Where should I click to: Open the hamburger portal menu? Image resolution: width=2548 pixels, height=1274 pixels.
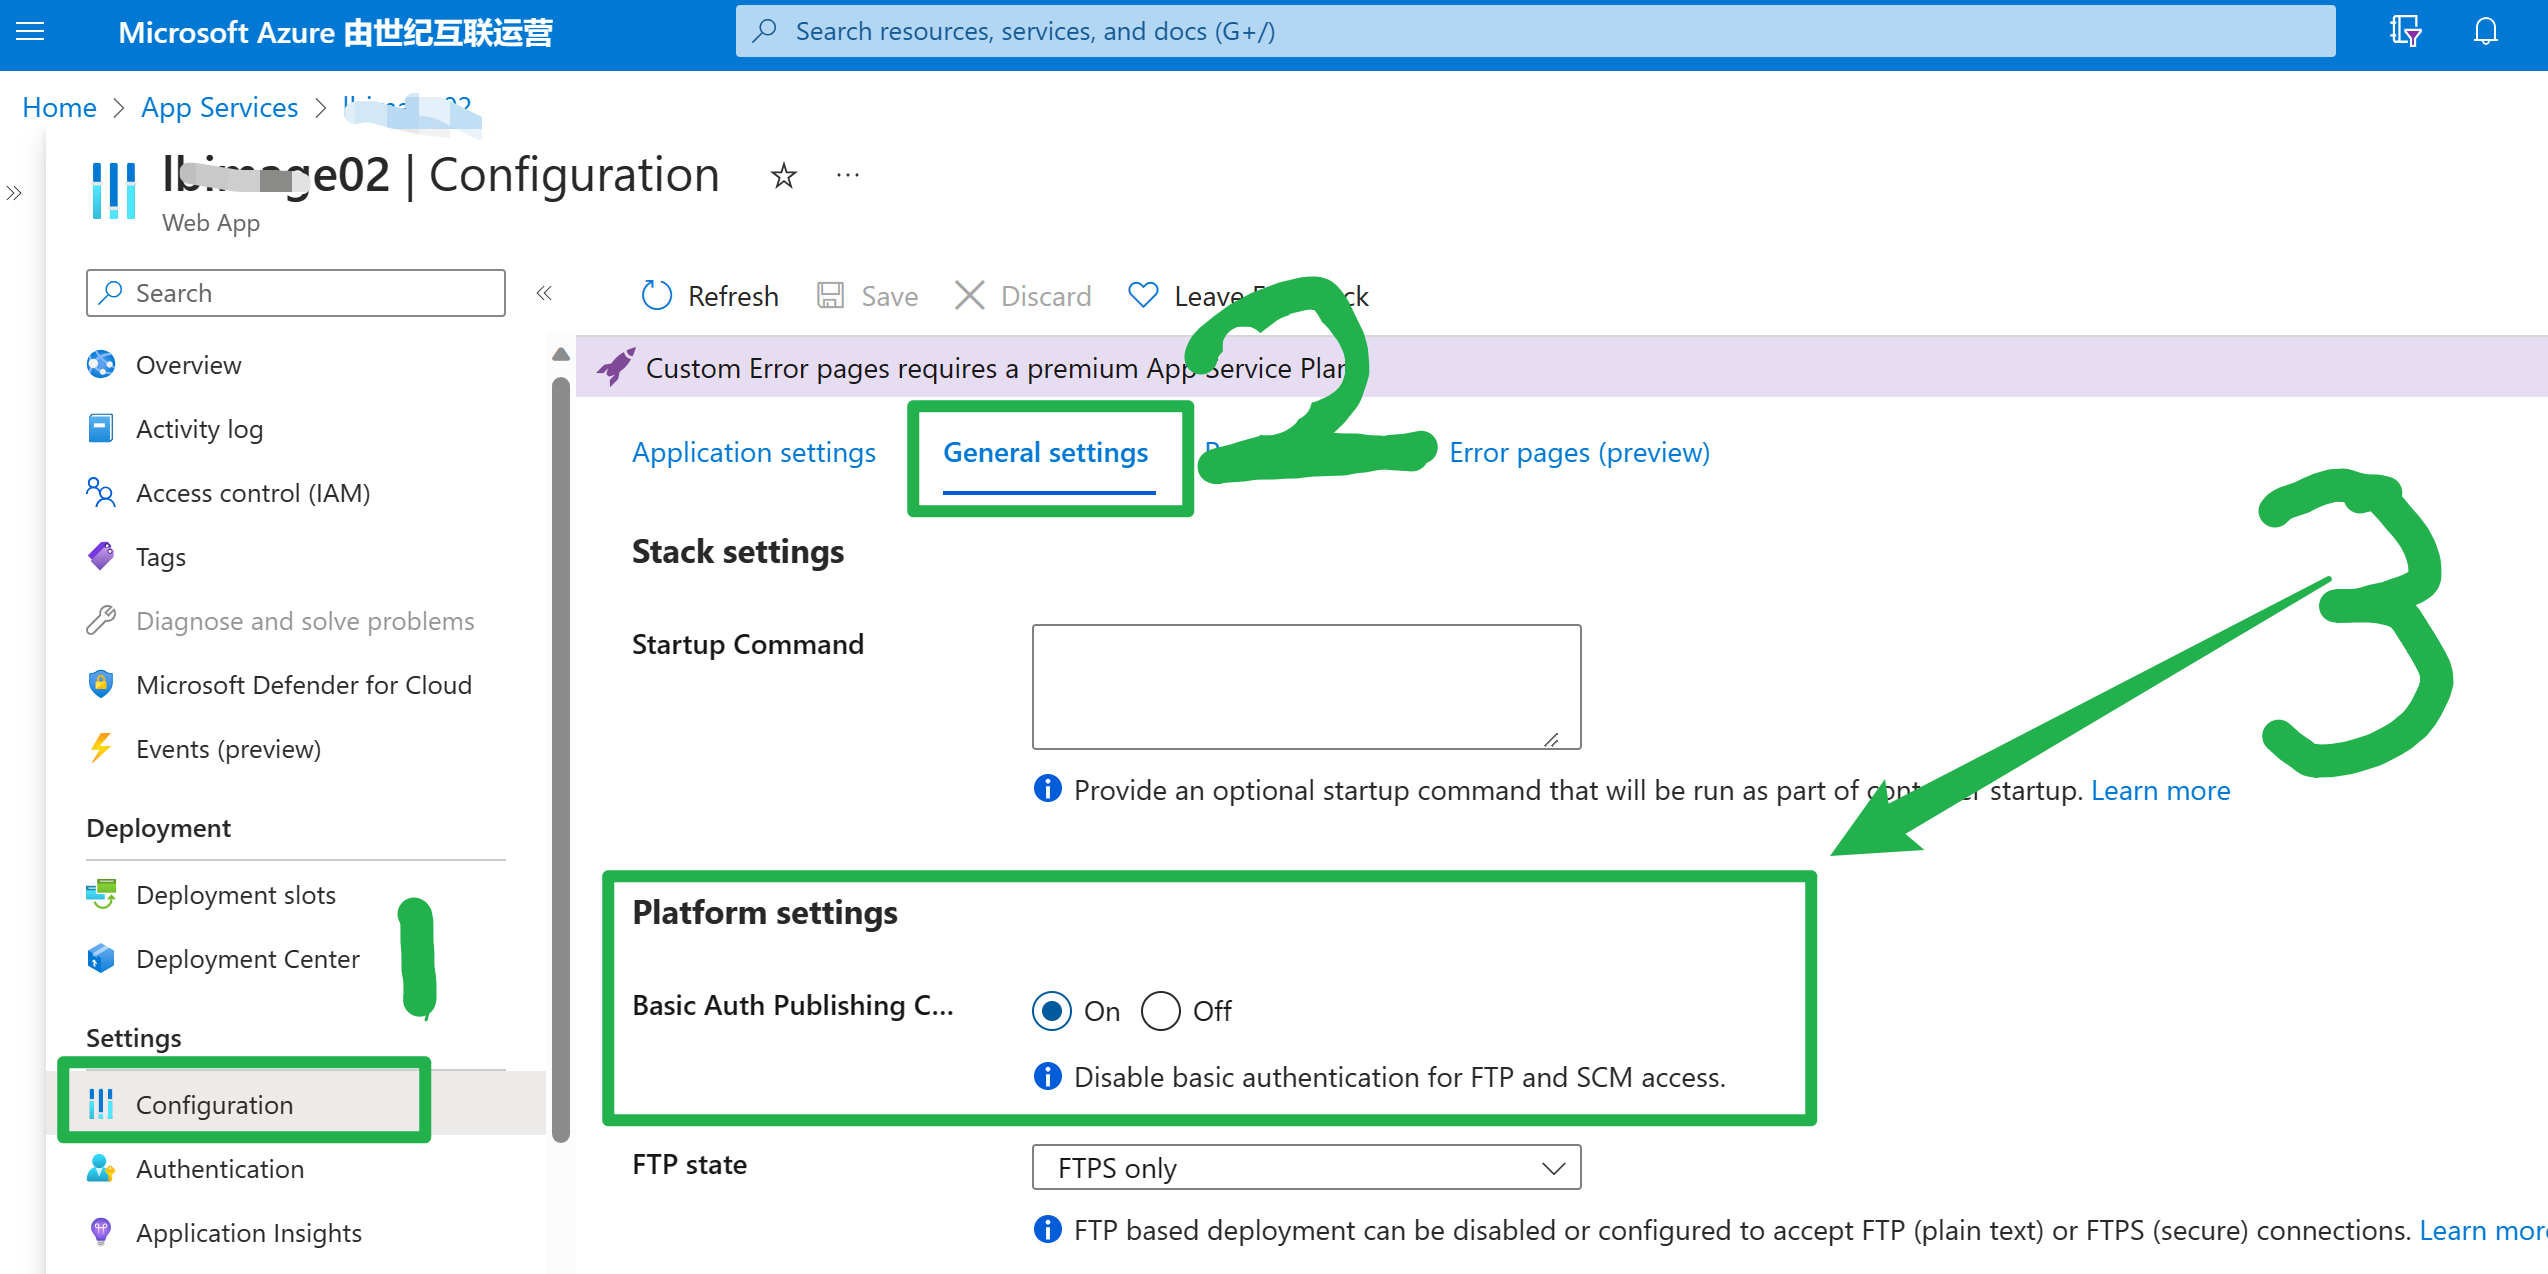(x=31, y=31)
